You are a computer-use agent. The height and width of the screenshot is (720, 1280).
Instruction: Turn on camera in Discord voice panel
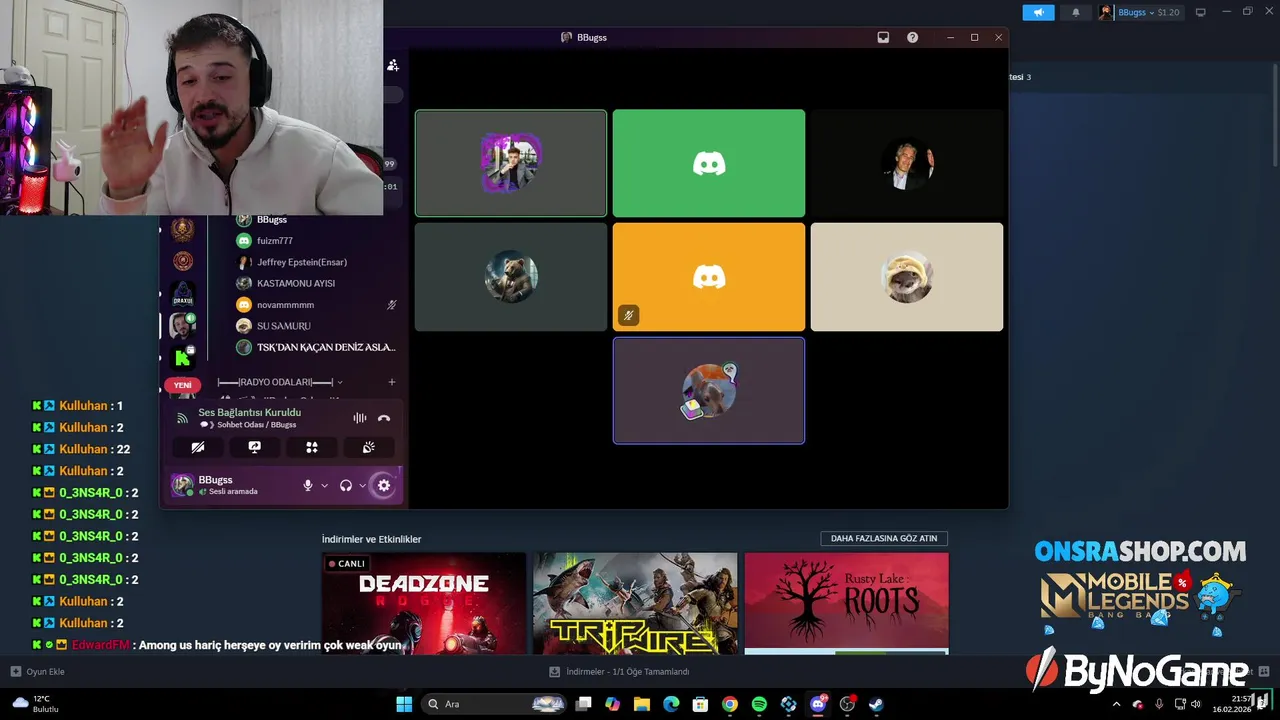197,447
